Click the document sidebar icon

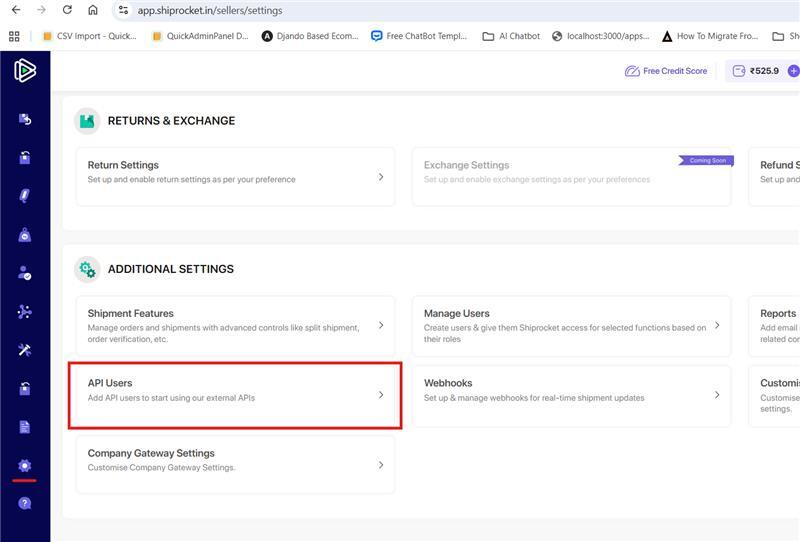pos(25,427)
